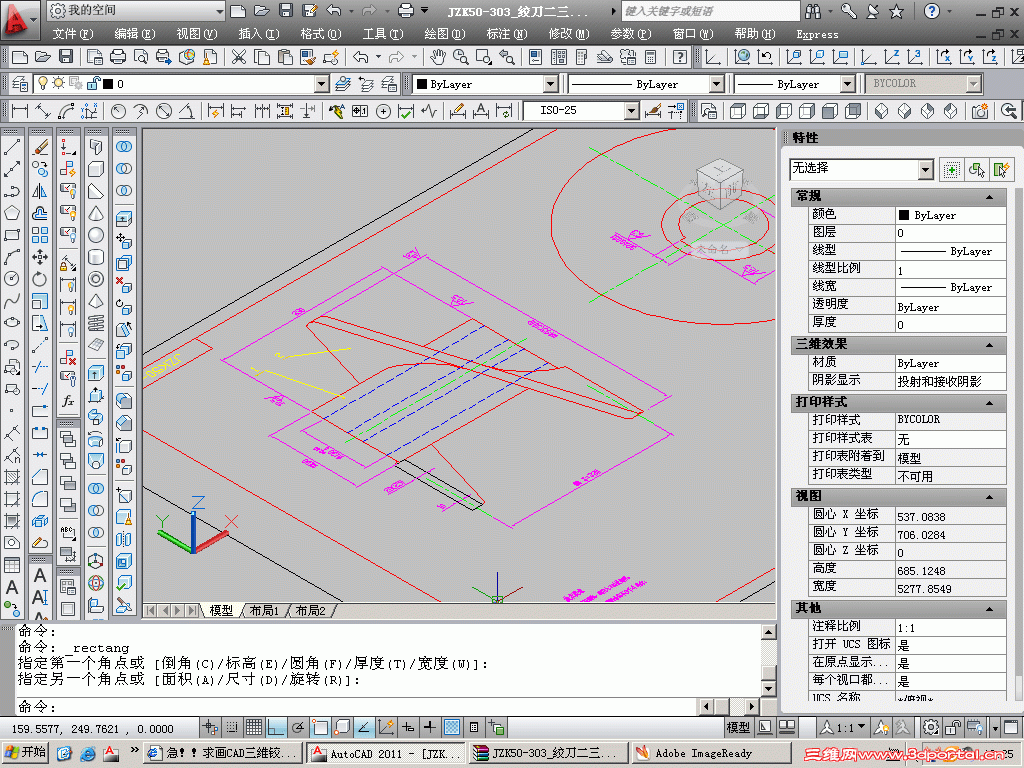
Task: Select the Line draw tool
Action: tap(12, 148)
